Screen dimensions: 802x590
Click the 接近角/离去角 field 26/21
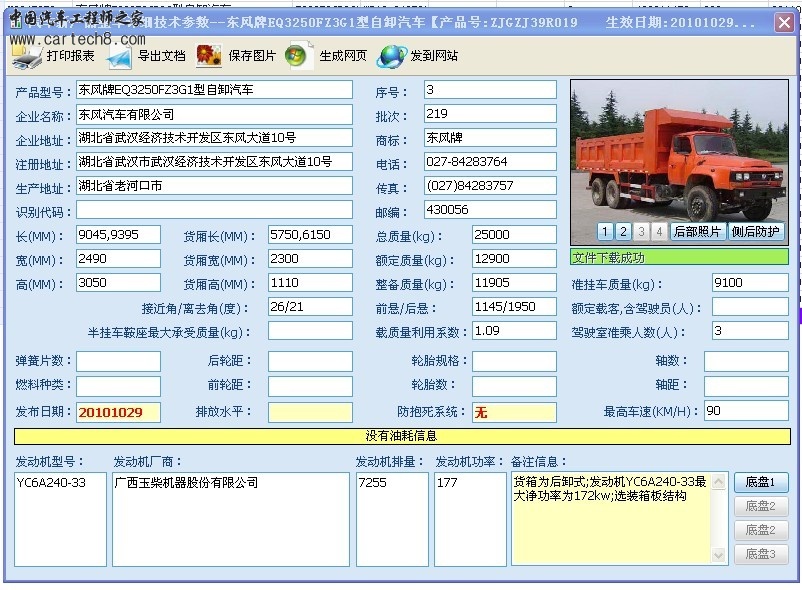[310, 307]
